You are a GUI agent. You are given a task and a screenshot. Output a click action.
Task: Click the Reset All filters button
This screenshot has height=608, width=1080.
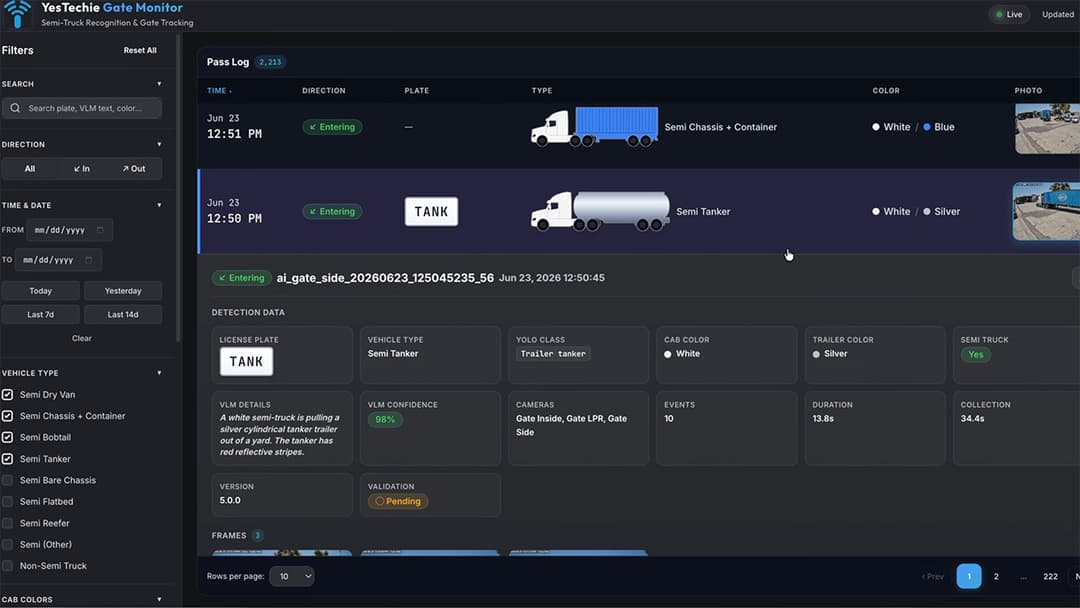coord(140,50)
